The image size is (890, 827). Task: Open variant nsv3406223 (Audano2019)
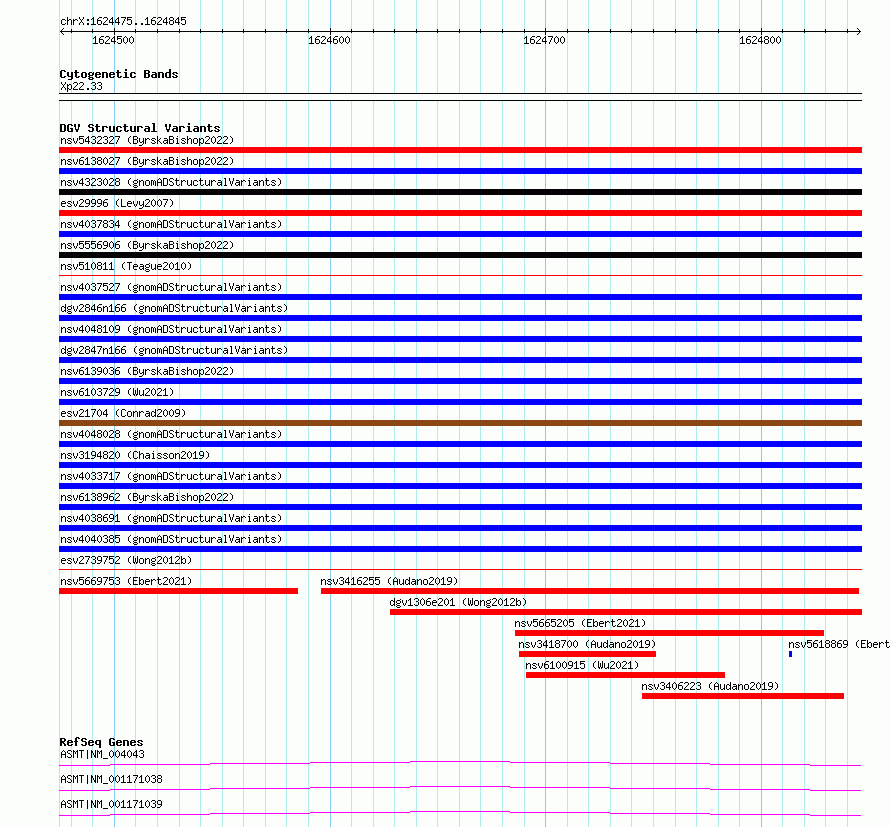(x=710, y=686)
